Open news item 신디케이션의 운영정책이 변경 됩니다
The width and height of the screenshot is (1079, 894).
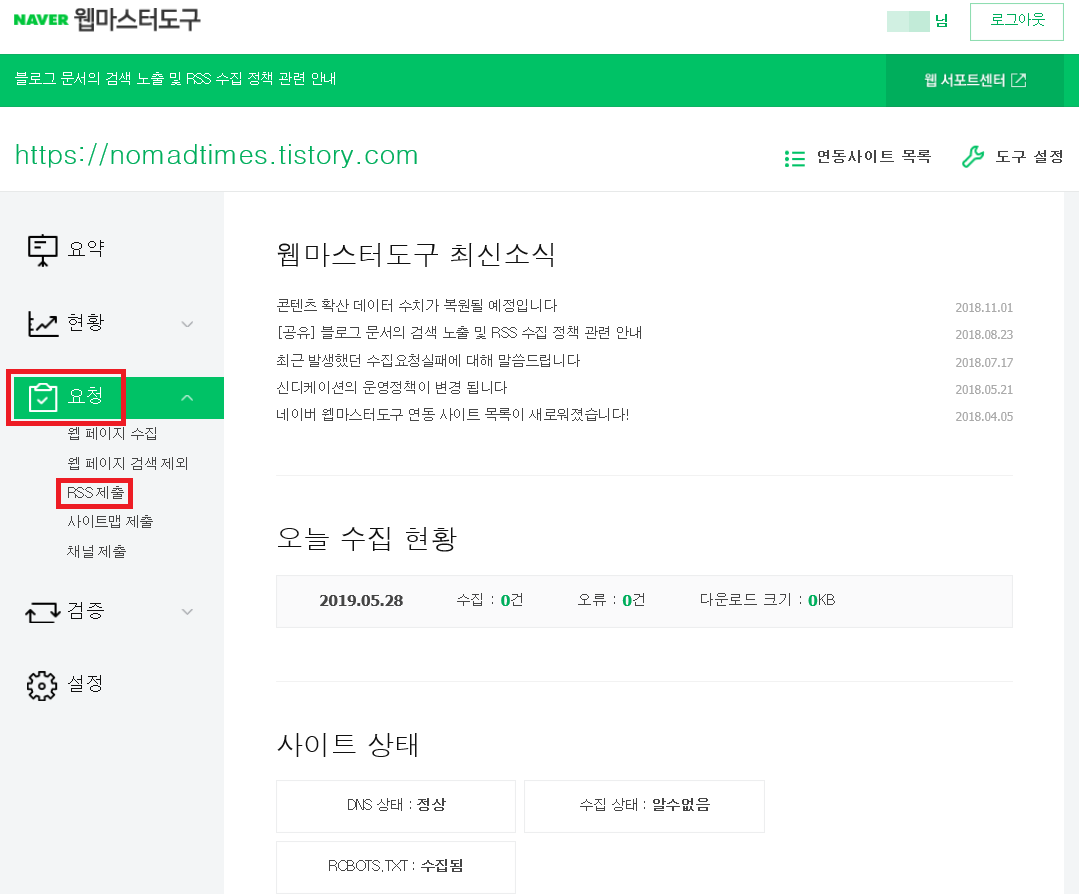pyautogui.click(x=392, y=387)
